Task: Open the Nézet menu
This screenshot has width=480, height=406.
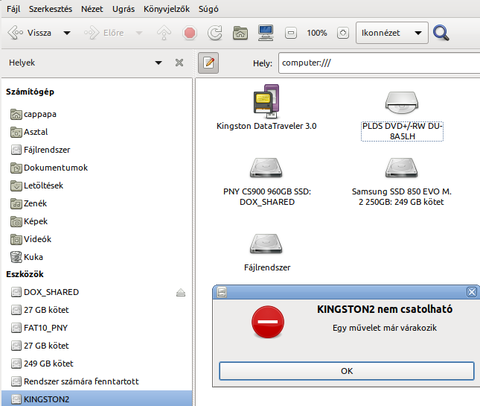Action: [92, 9]
